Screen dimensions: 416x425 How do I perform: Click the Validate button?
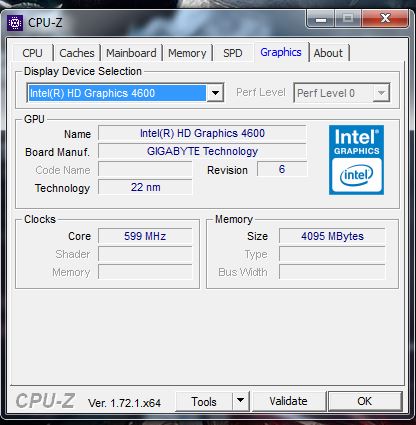[289, 401]
